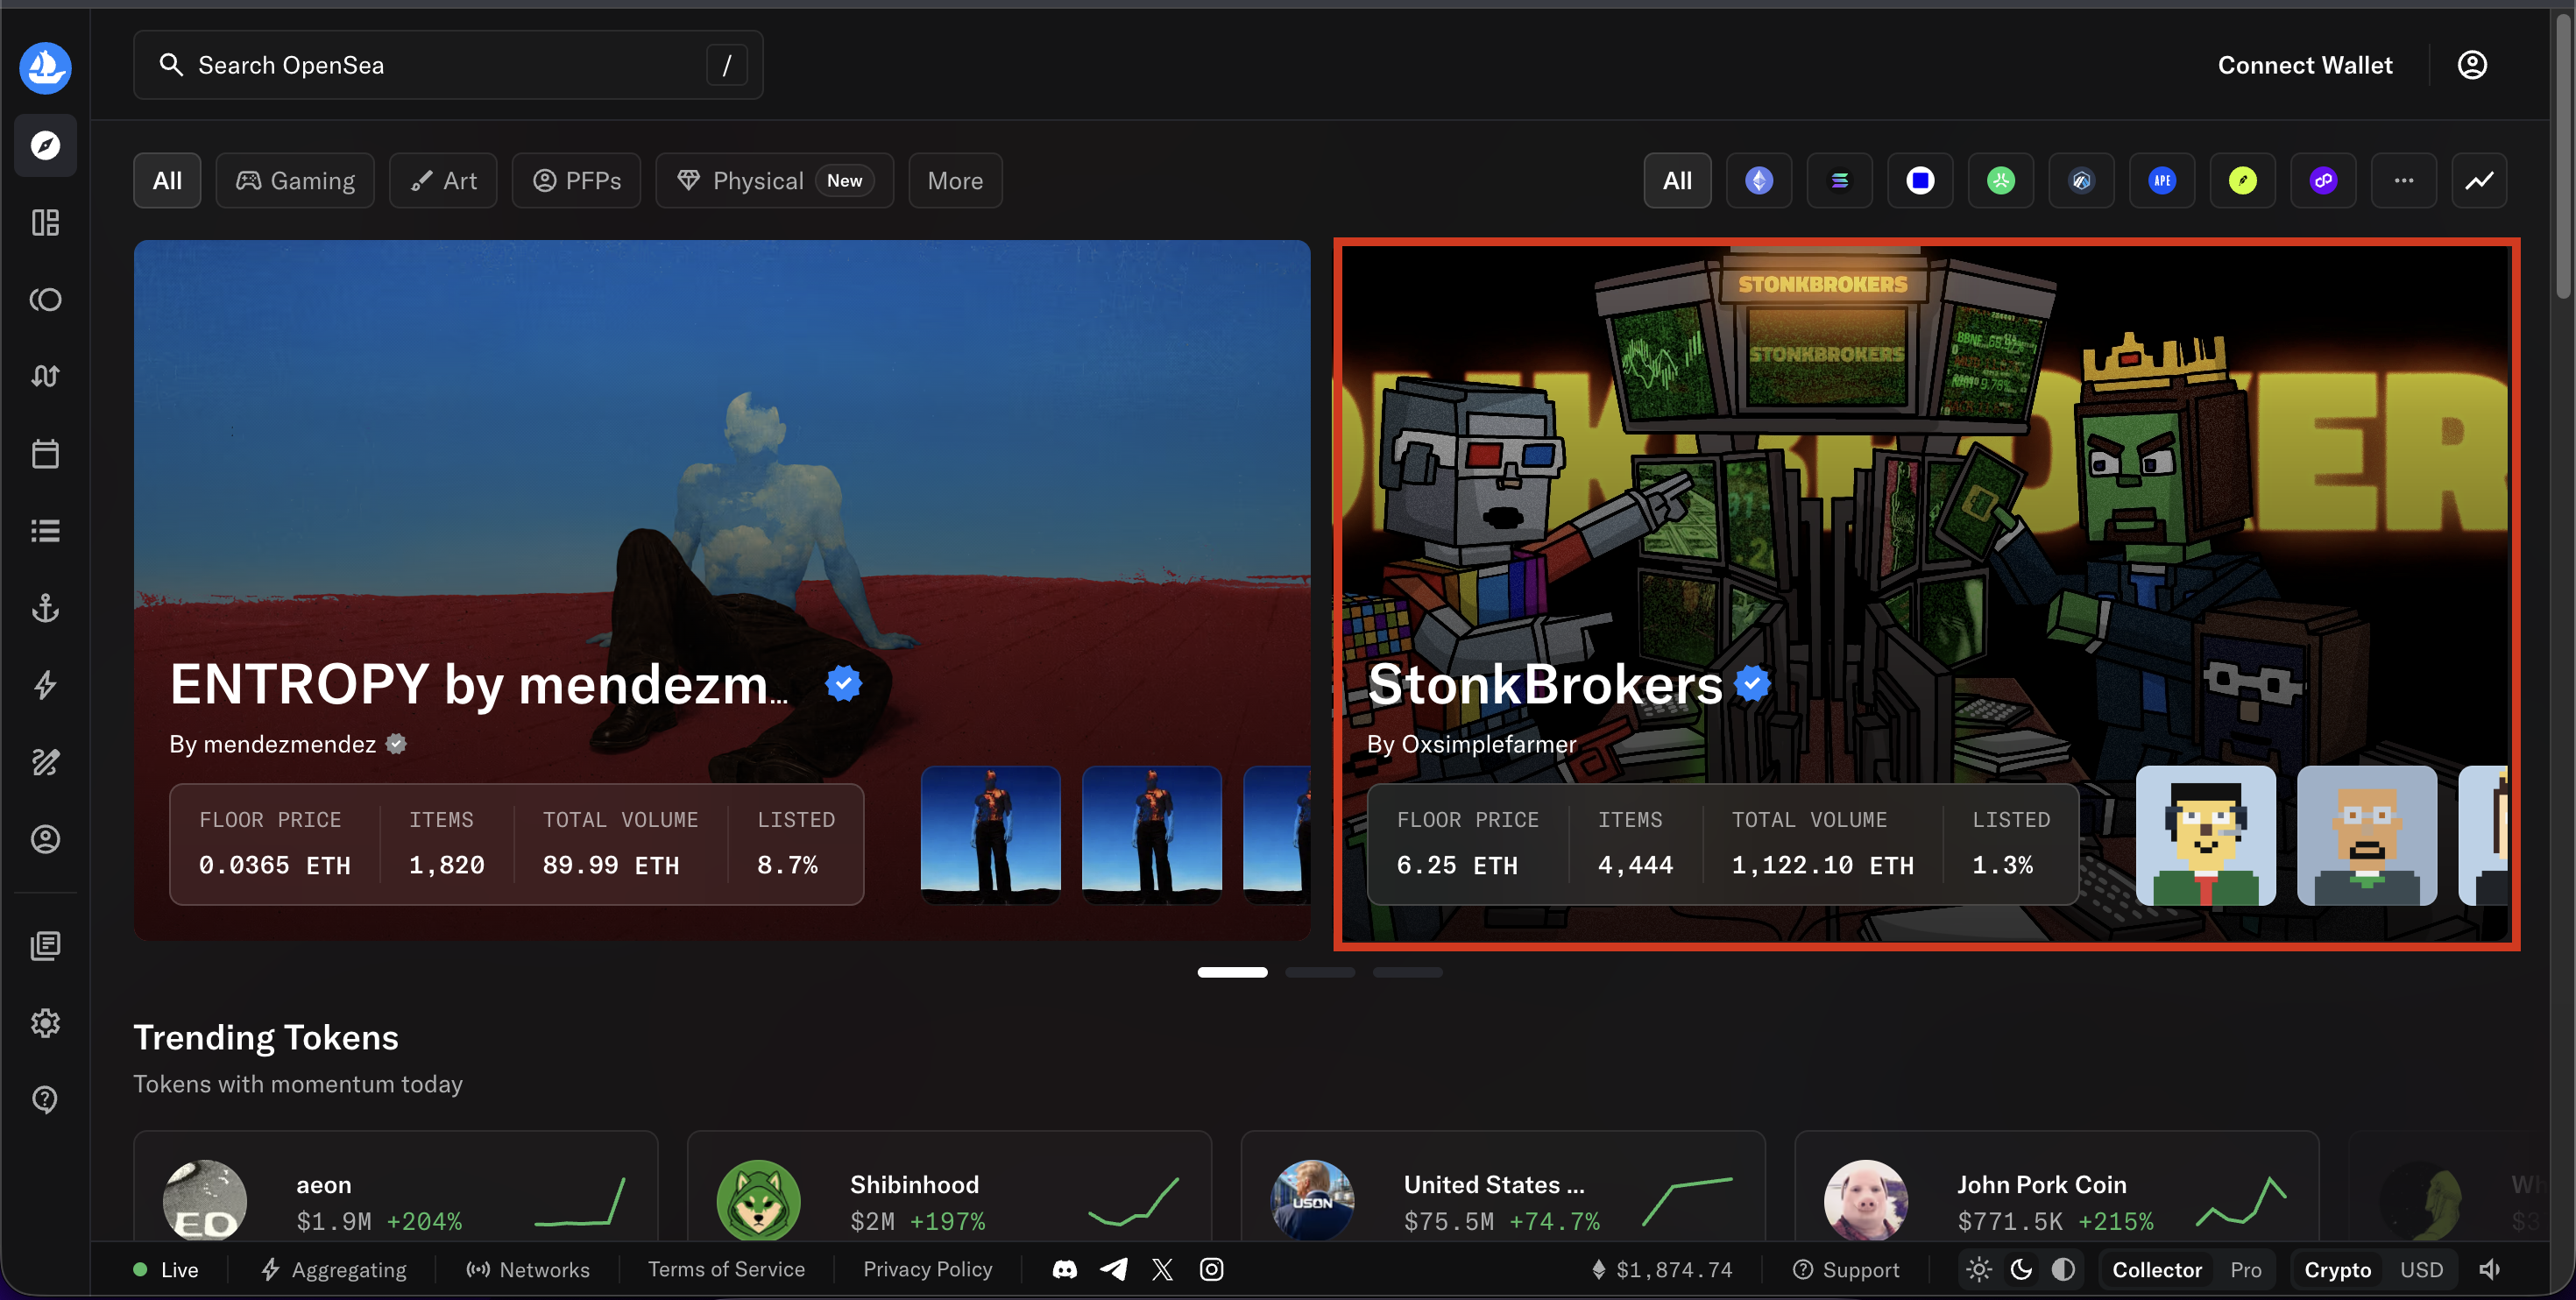
Task: Filter by the gray-blue circular chain icon
Action: pos(2081,180)
